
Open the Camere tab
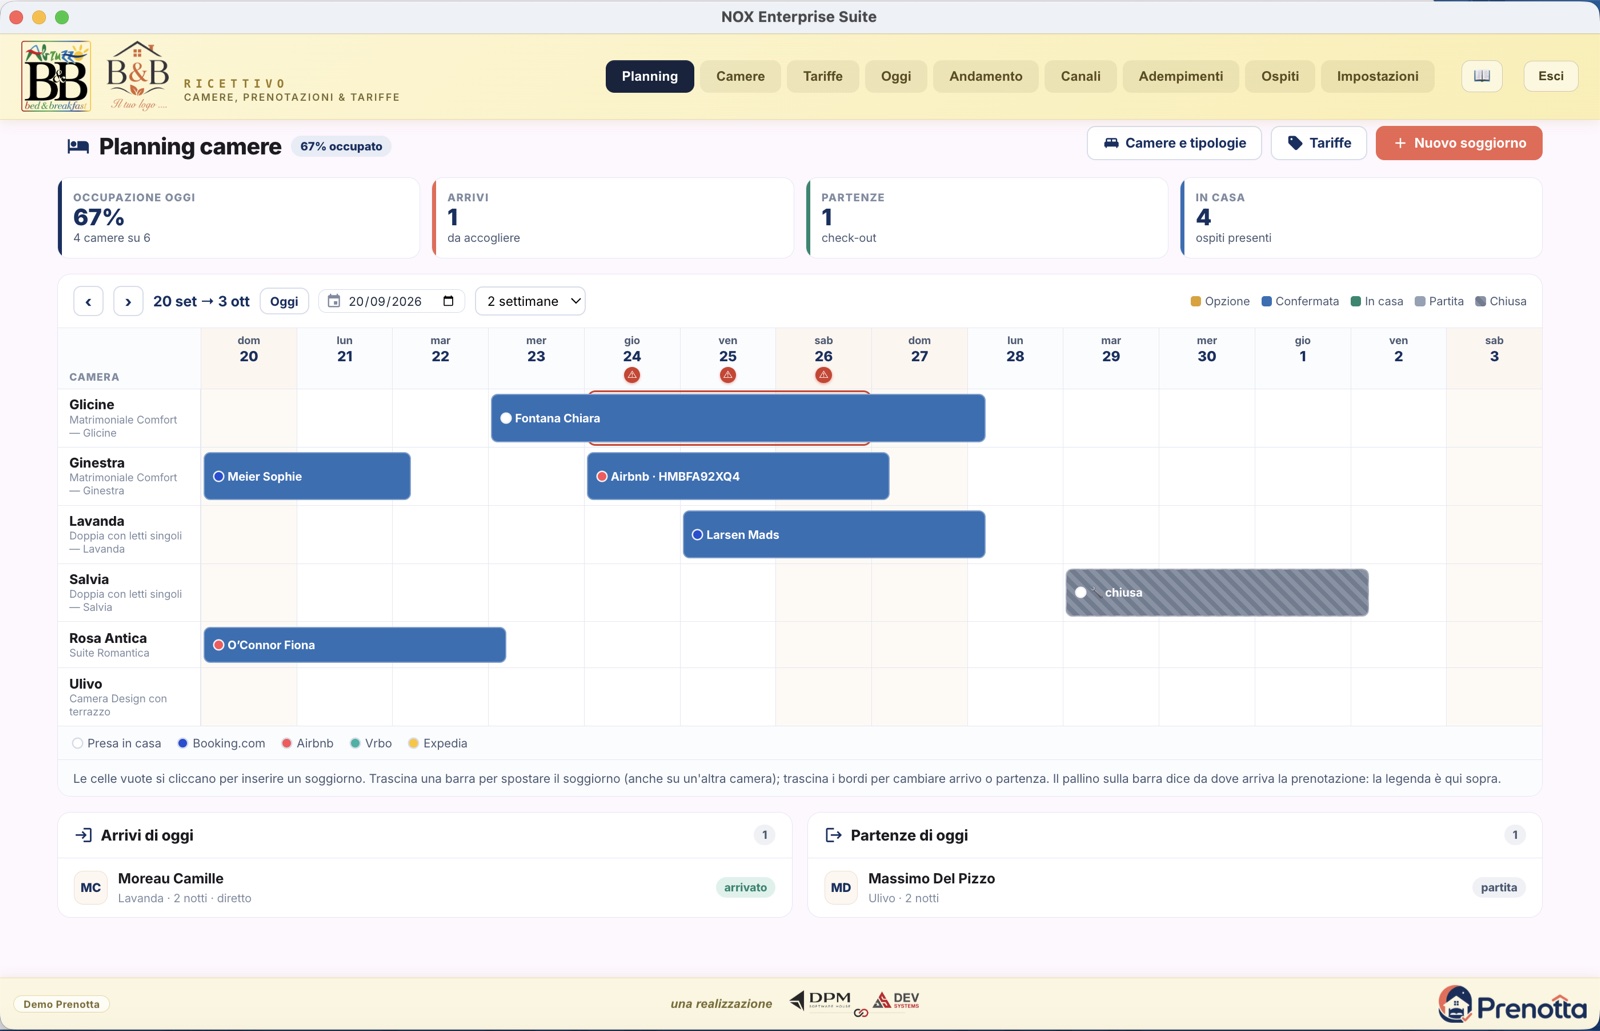coord(740,76)
